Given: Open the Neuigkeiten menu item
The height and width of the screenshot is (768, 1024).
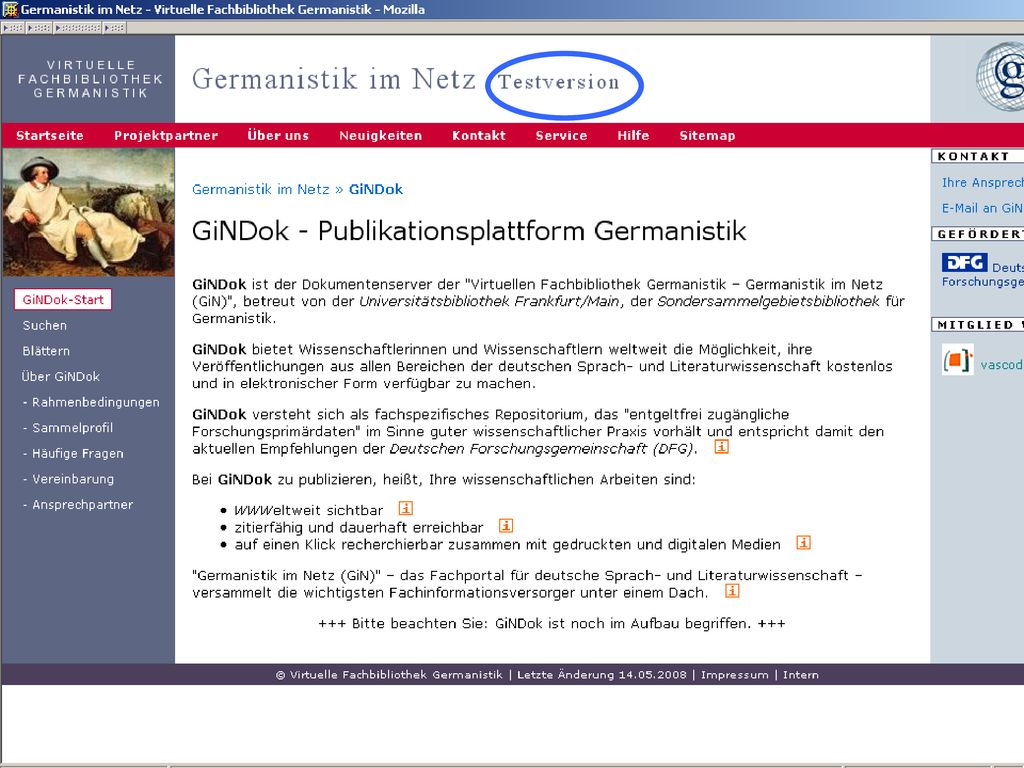Looking at the screenshot, I should click(x=381, y=136).
